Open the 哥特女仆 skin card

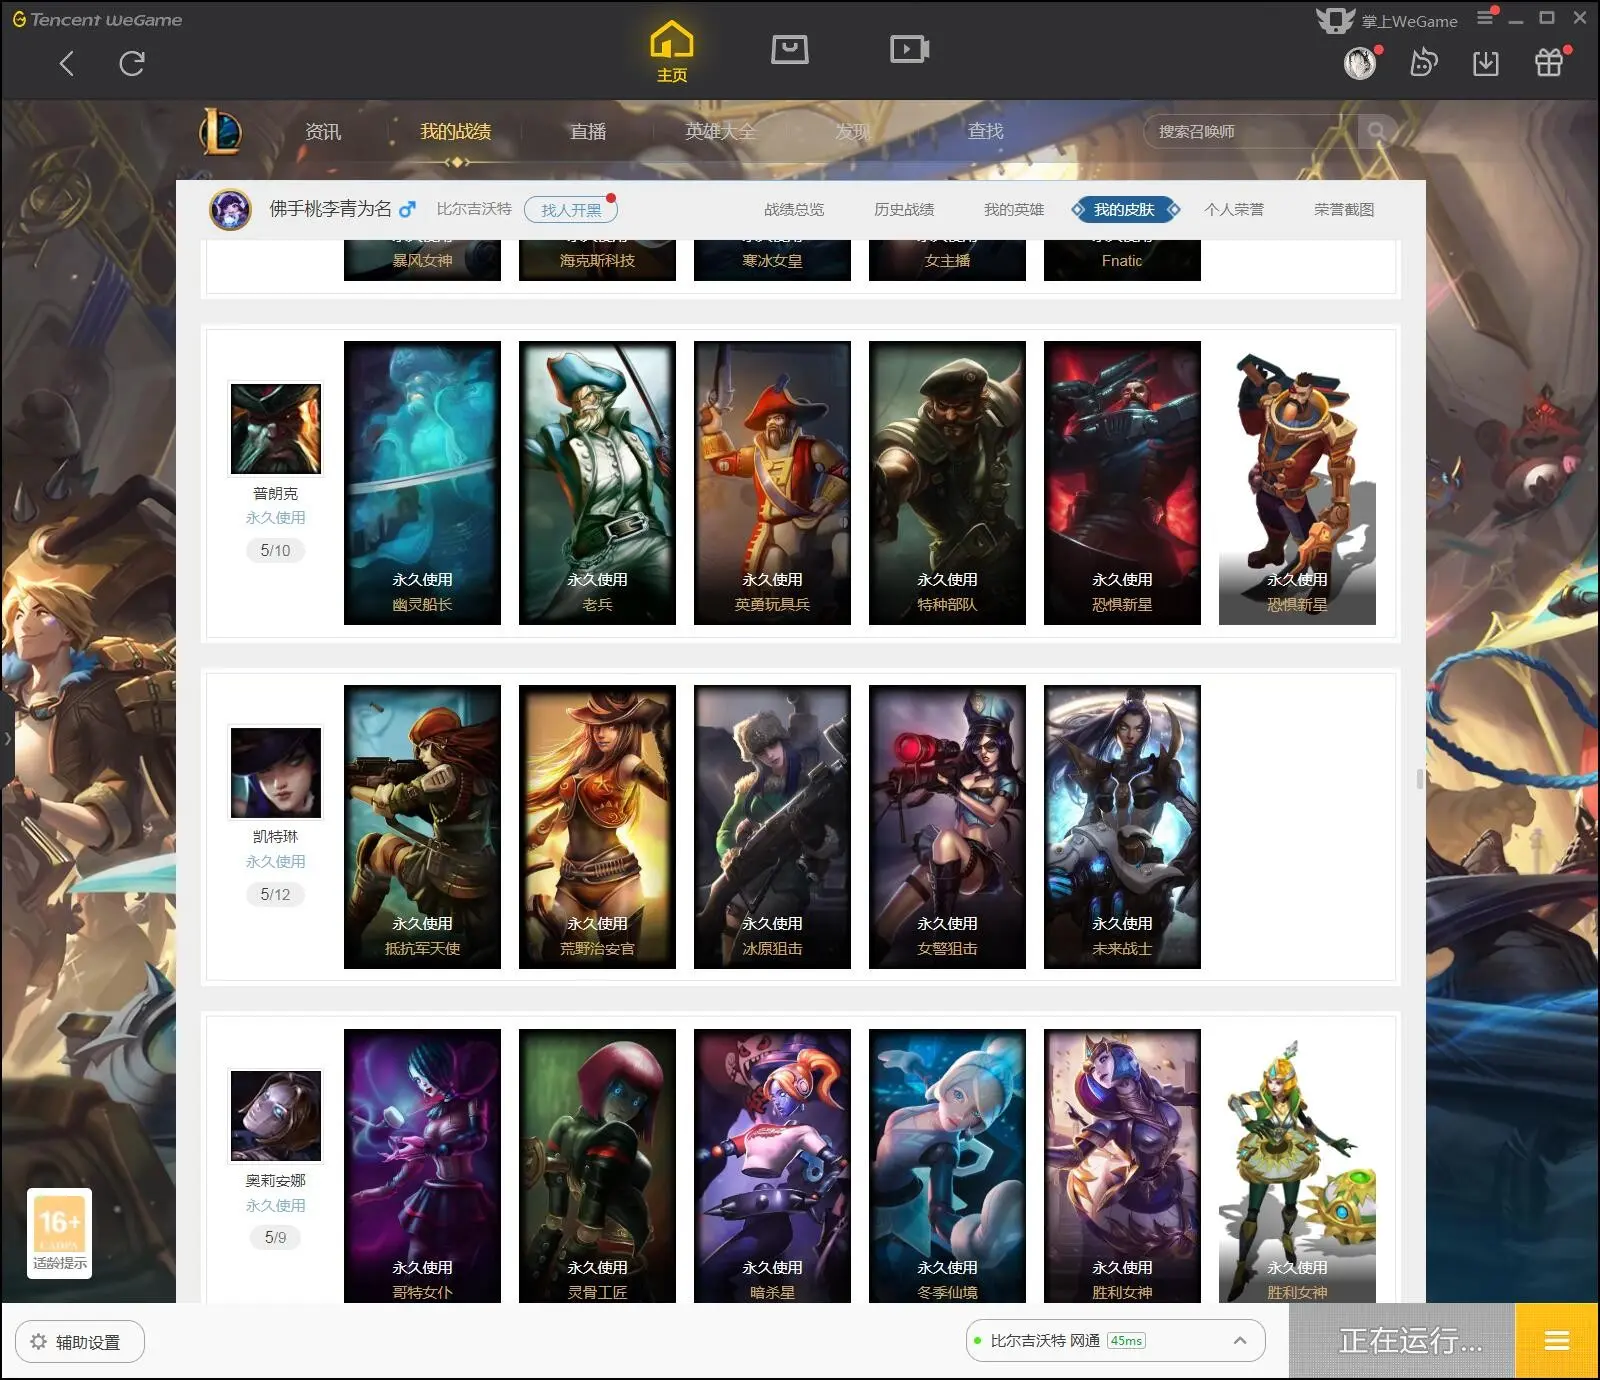(x=422, y=1166)
